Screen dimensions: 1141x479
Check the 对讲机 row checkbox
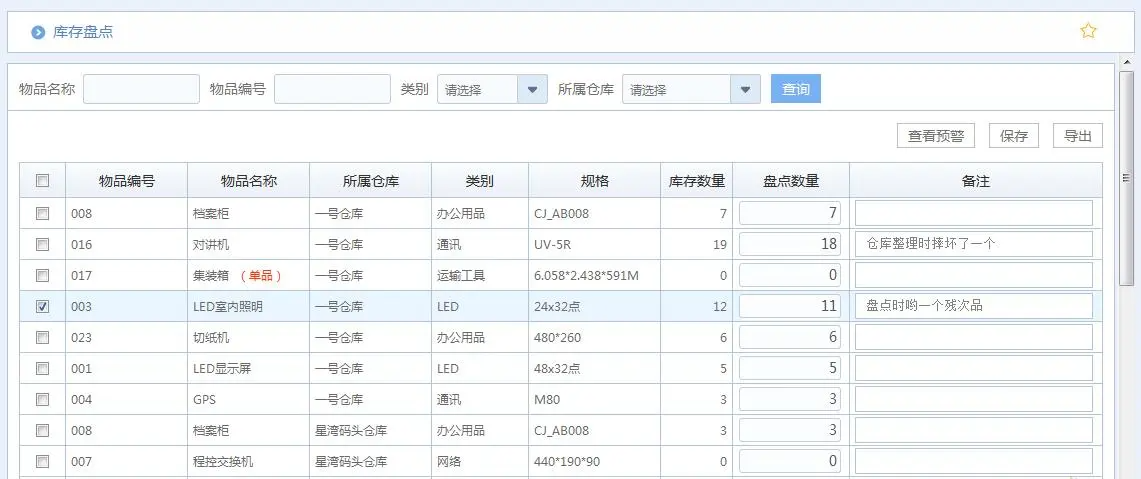click(42, 244)
